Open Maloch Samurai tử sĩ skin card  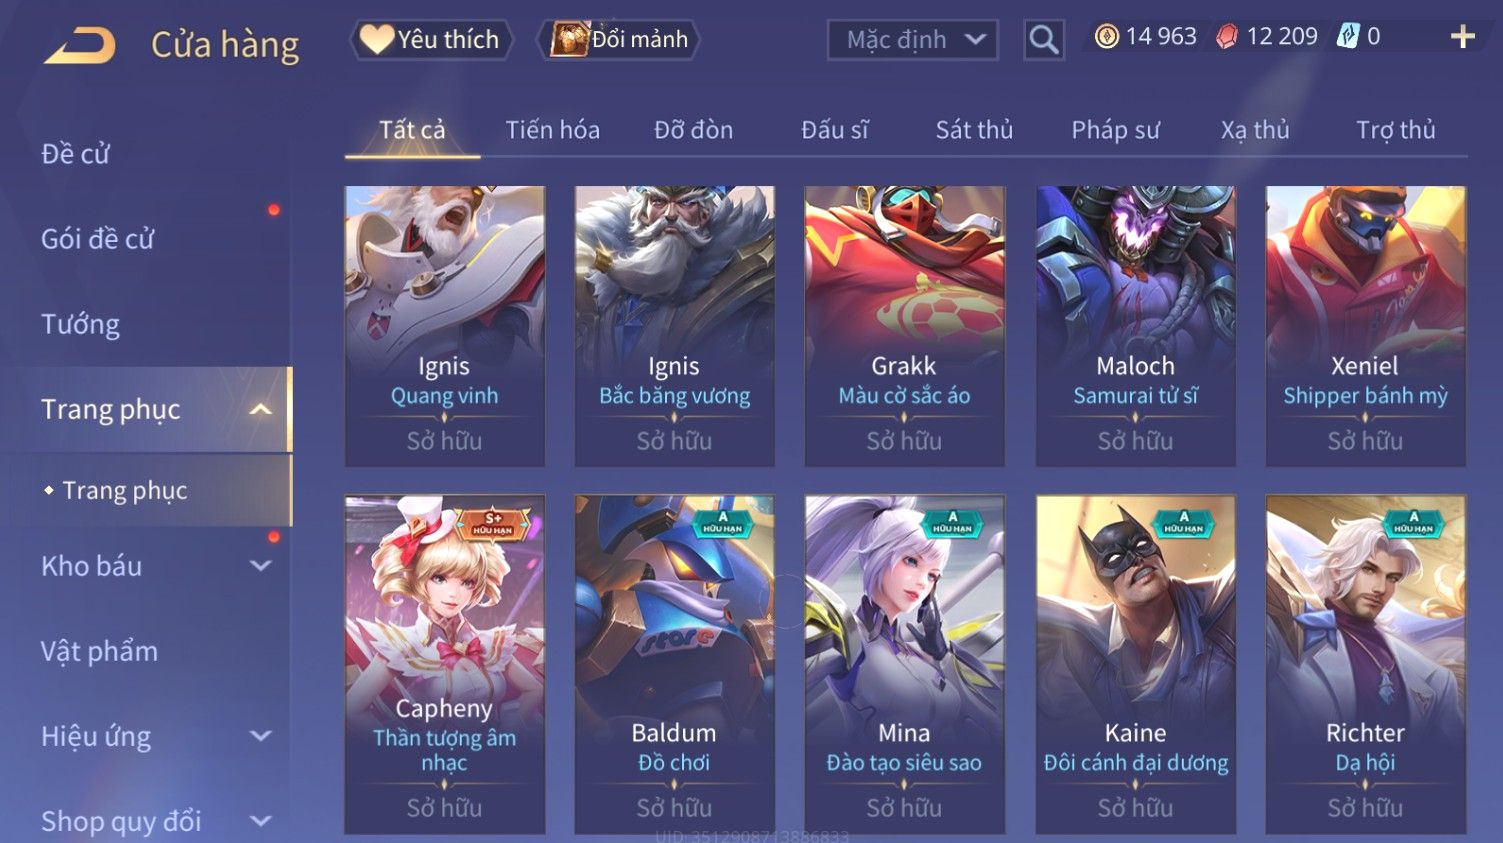(x=1135, y=326)
